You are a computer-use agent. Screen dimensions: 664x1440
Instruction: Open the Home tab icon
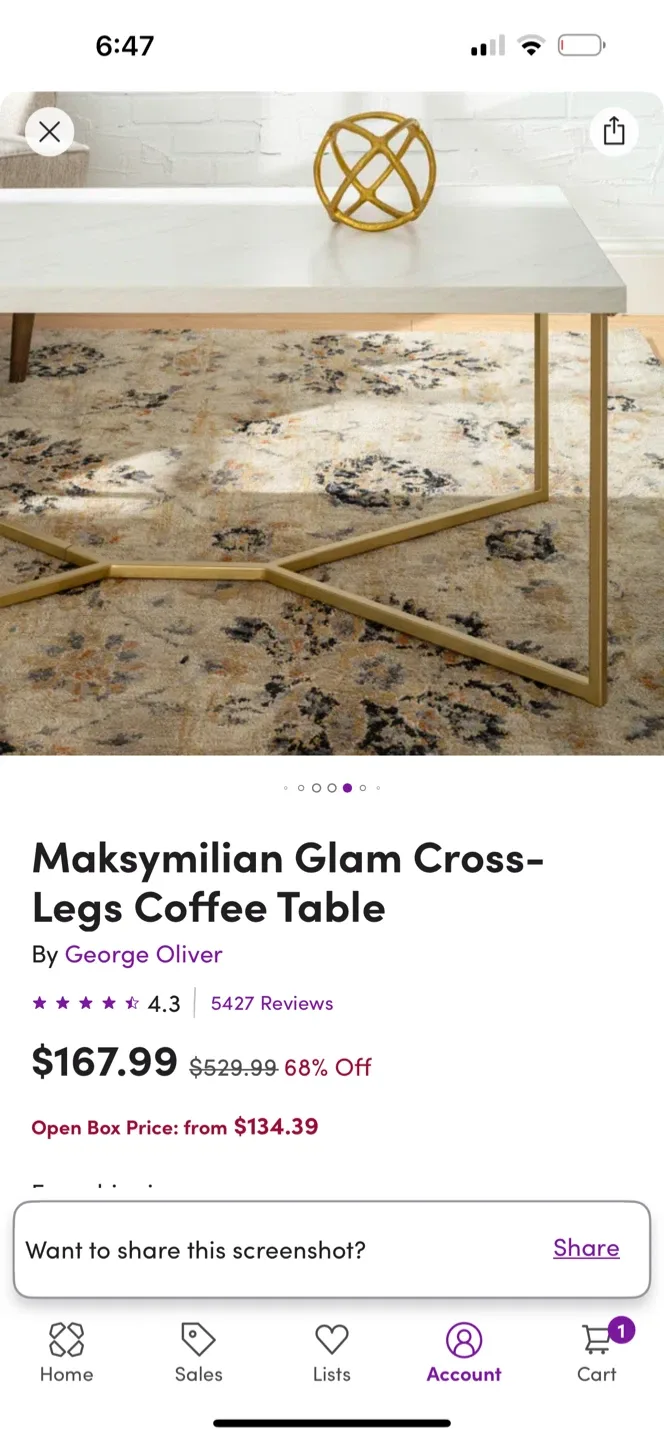[66, 1339]
